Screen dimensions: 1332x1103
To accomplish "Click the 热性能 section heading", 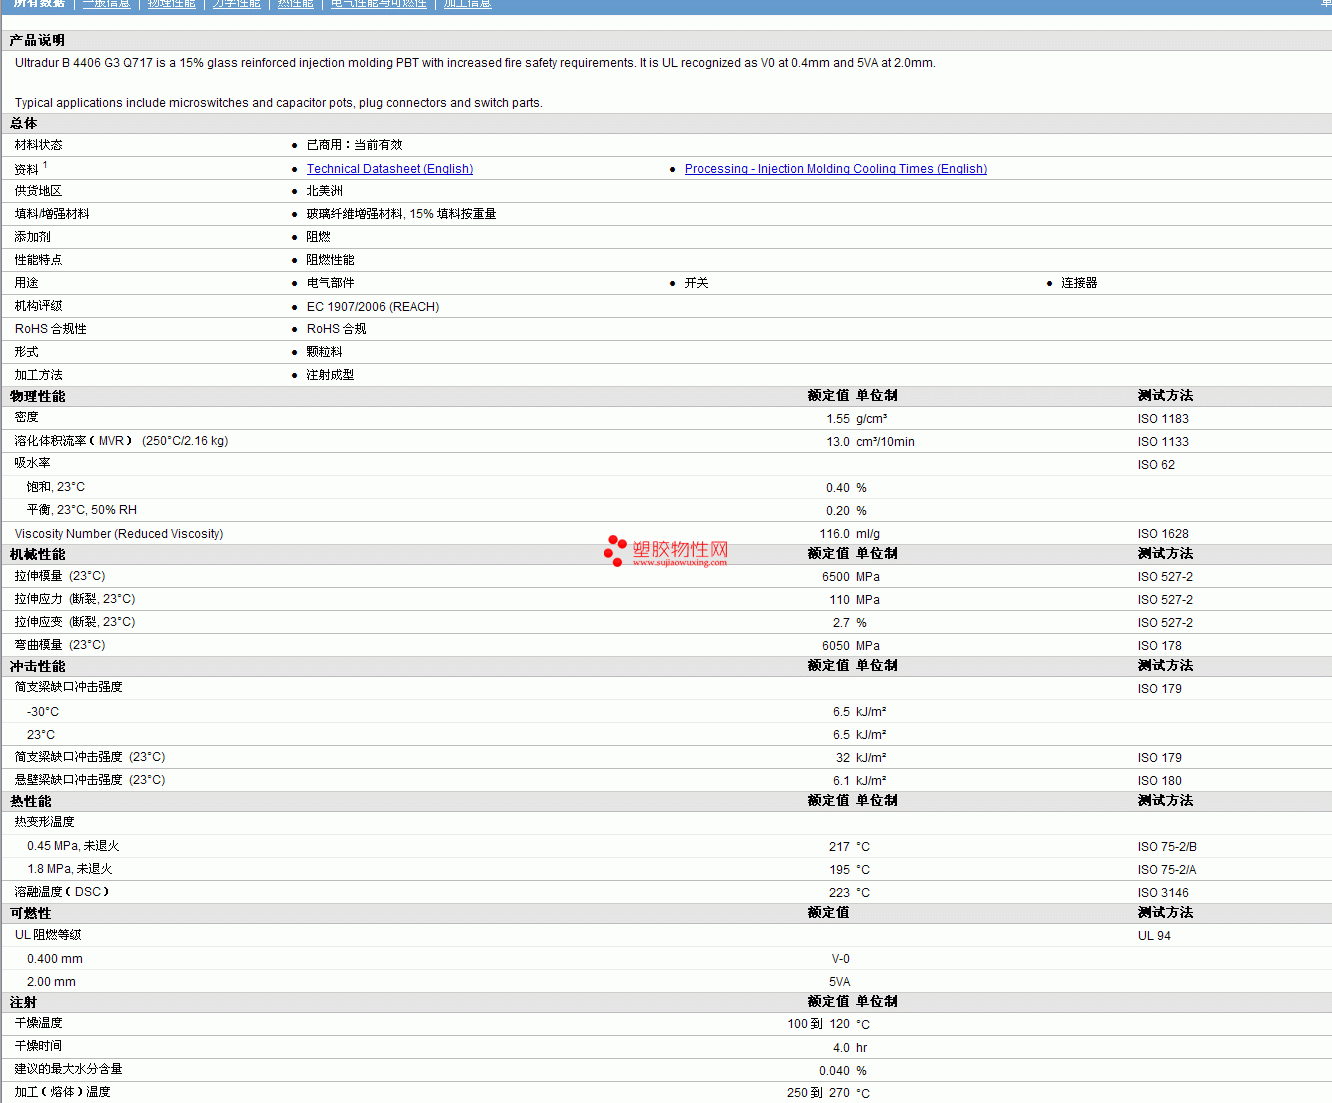I will 31,801.
